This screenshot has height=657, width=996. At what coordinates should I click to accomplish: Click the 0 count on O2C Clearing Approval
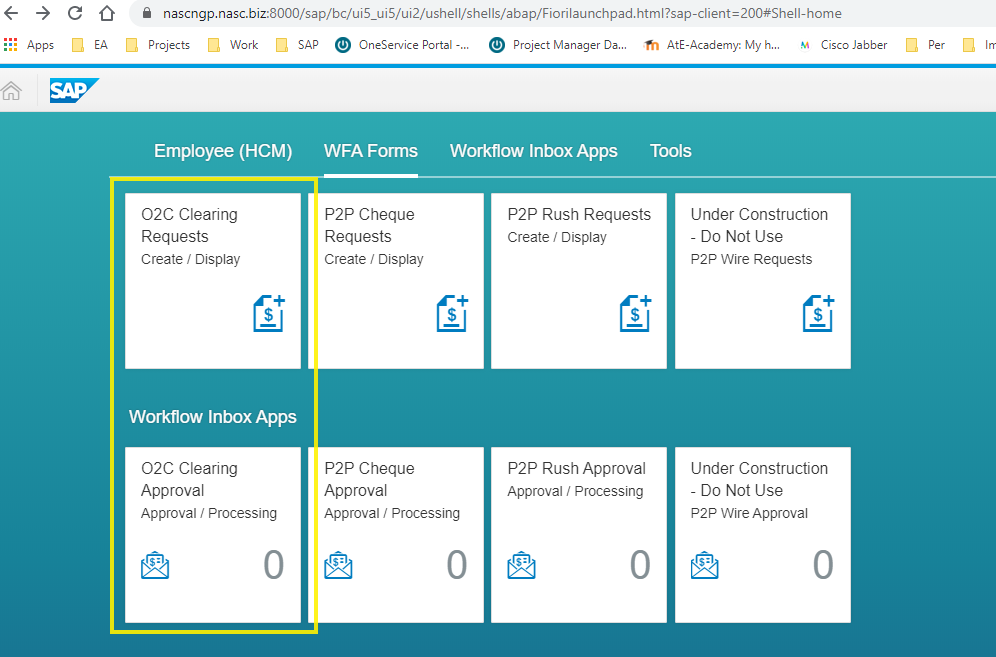[x=274, y=565]
